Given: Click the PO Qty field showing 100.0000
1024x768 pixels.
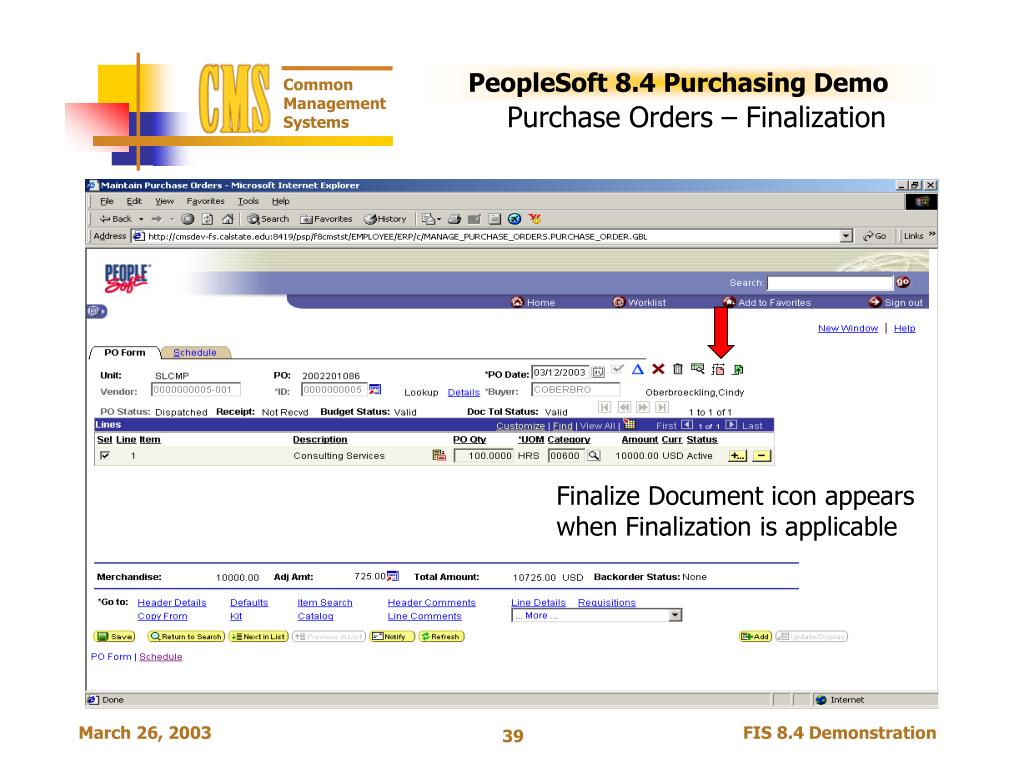Looking at the screenshot, I should [x=483, y=456].
